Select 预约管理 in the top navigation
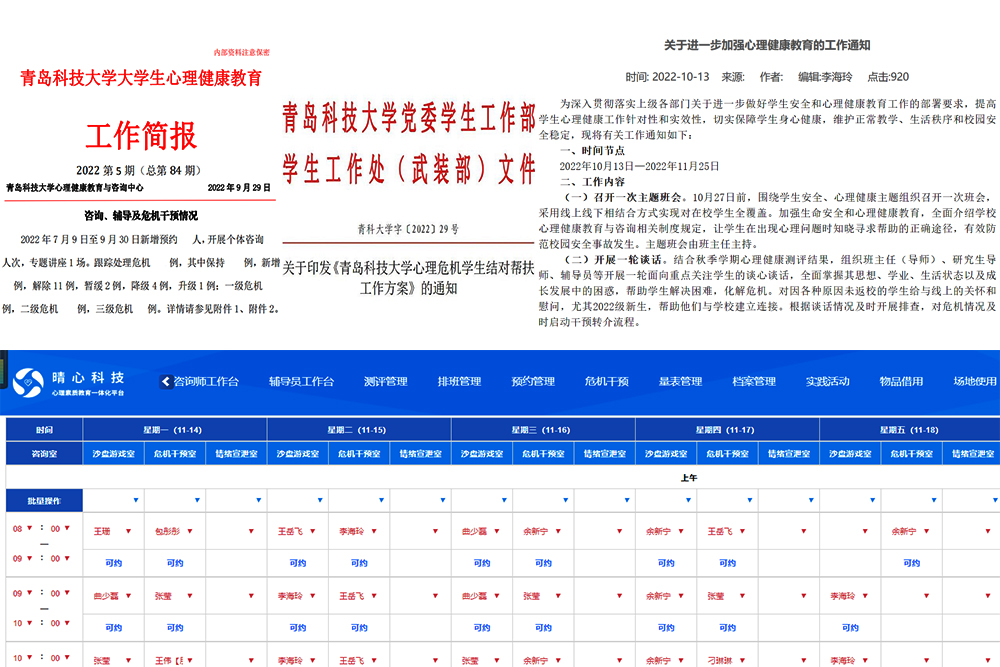The width and height of the screenshot is (1000, 667). tap(532, 381)
